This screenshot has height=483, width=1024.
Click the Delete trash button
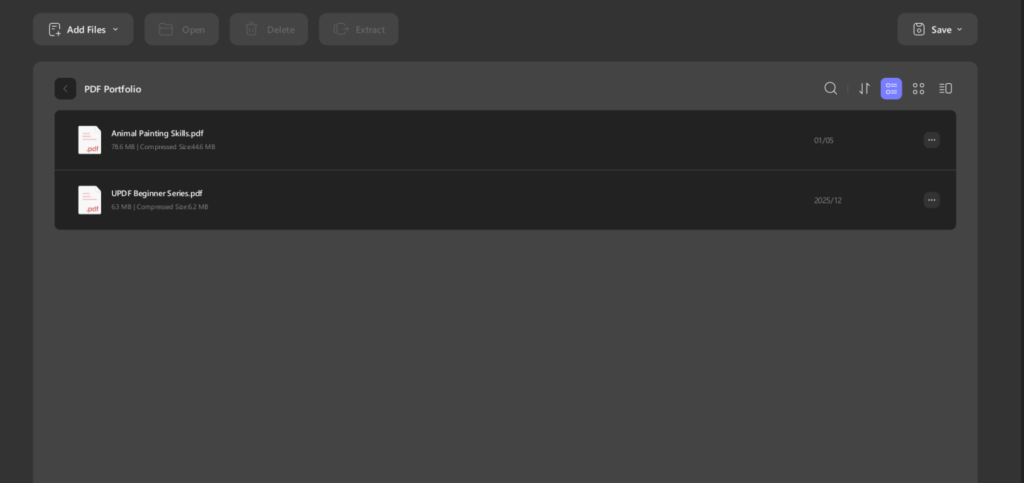pos(268,29)
